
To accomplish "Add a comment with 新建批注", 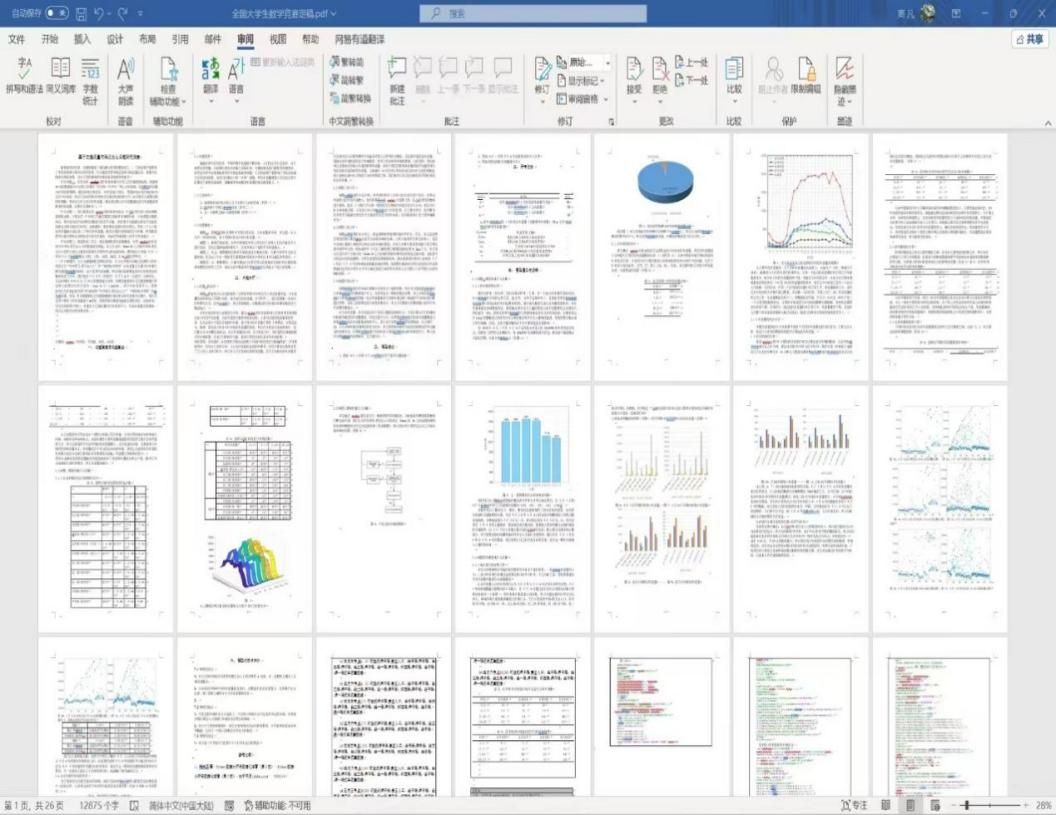I will (397, 79).
